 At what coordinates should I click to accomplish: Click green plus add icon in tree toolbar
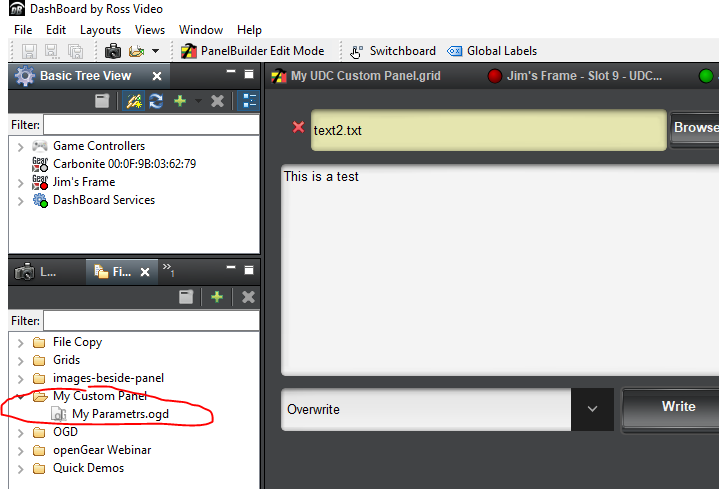point(180,100)
